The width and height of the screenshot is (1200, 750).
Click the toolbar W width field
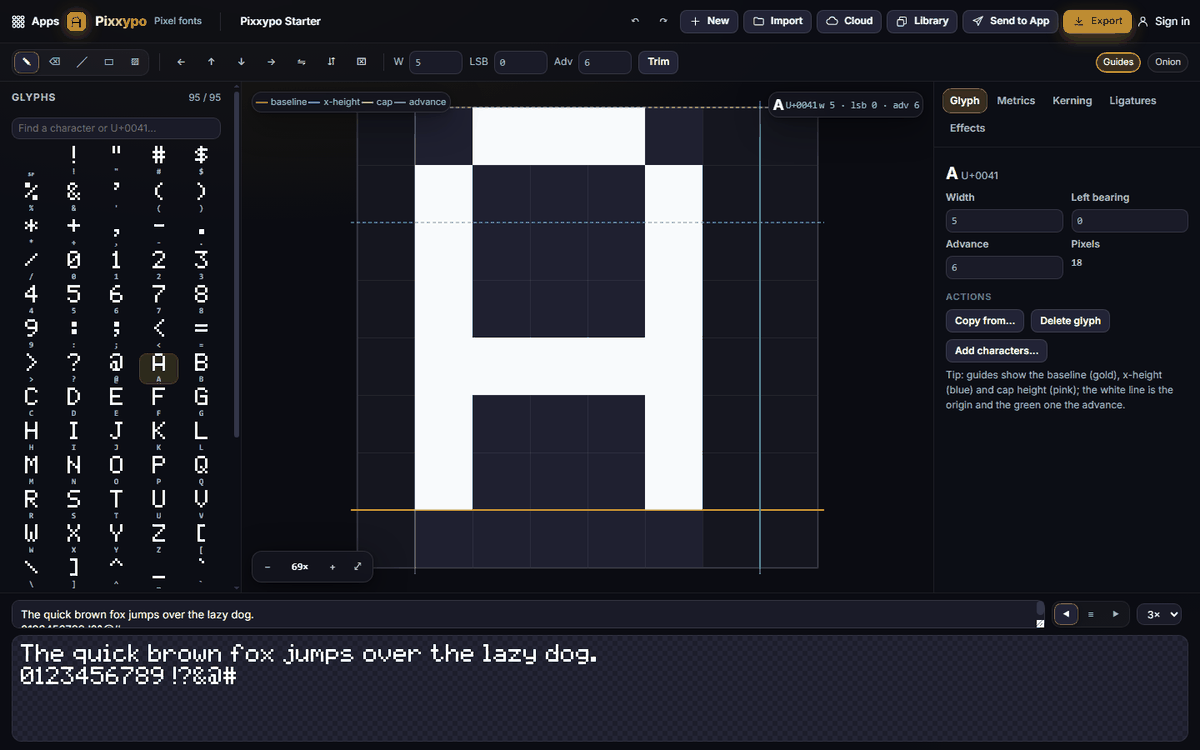pos(436,62)
